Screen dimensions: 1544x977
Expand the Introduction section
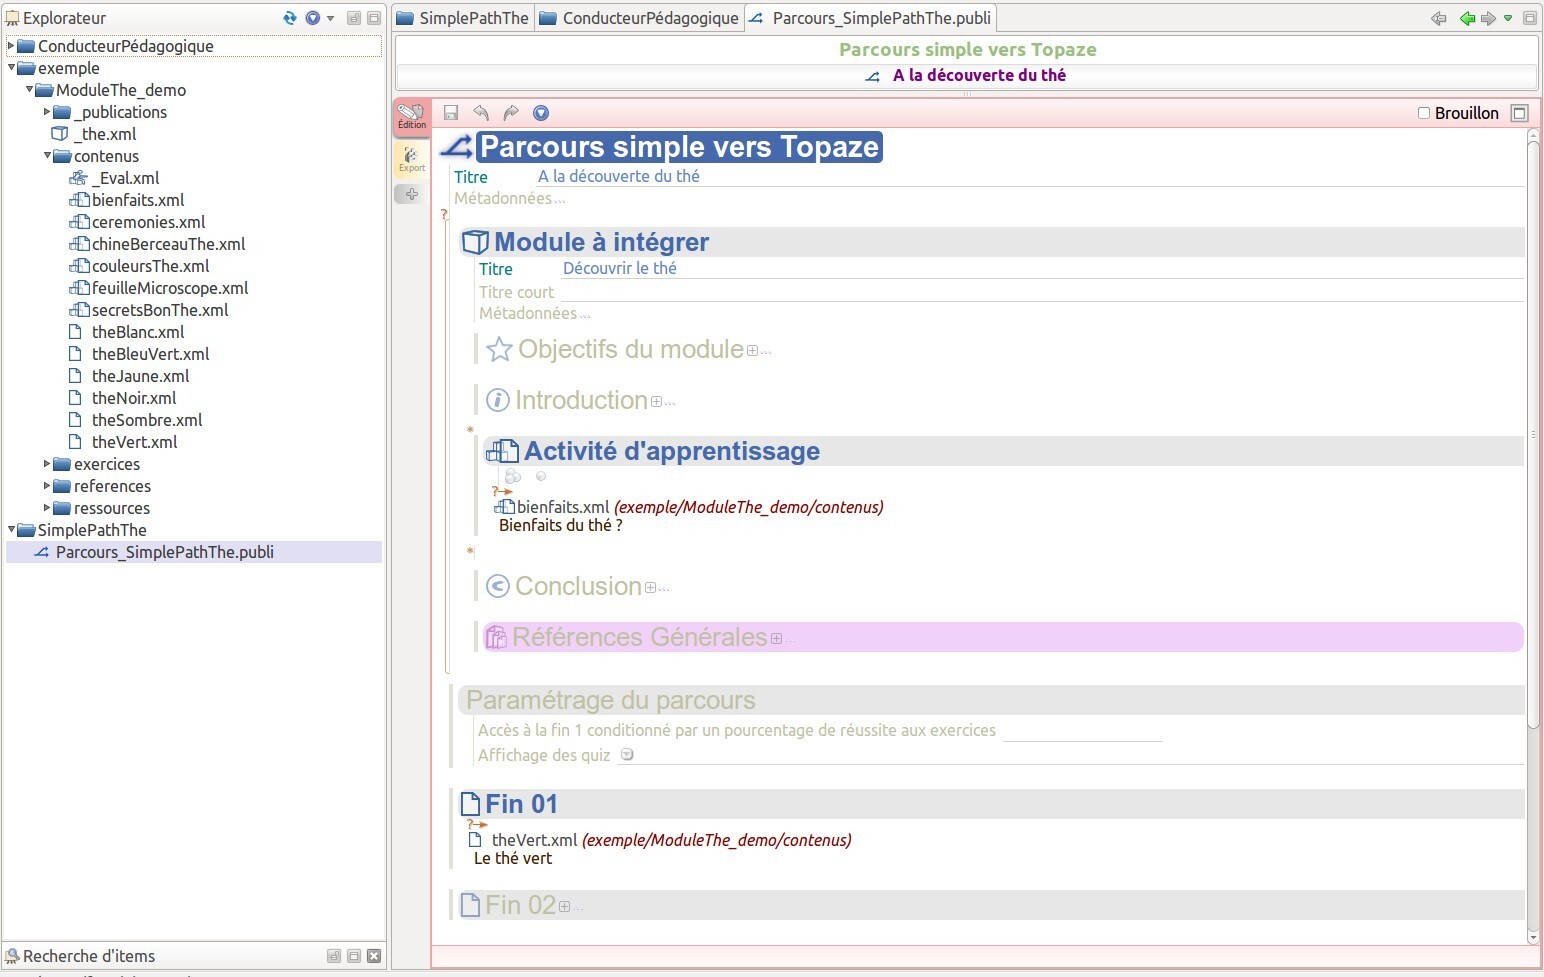pyautogui.click(x=657, y=402)
